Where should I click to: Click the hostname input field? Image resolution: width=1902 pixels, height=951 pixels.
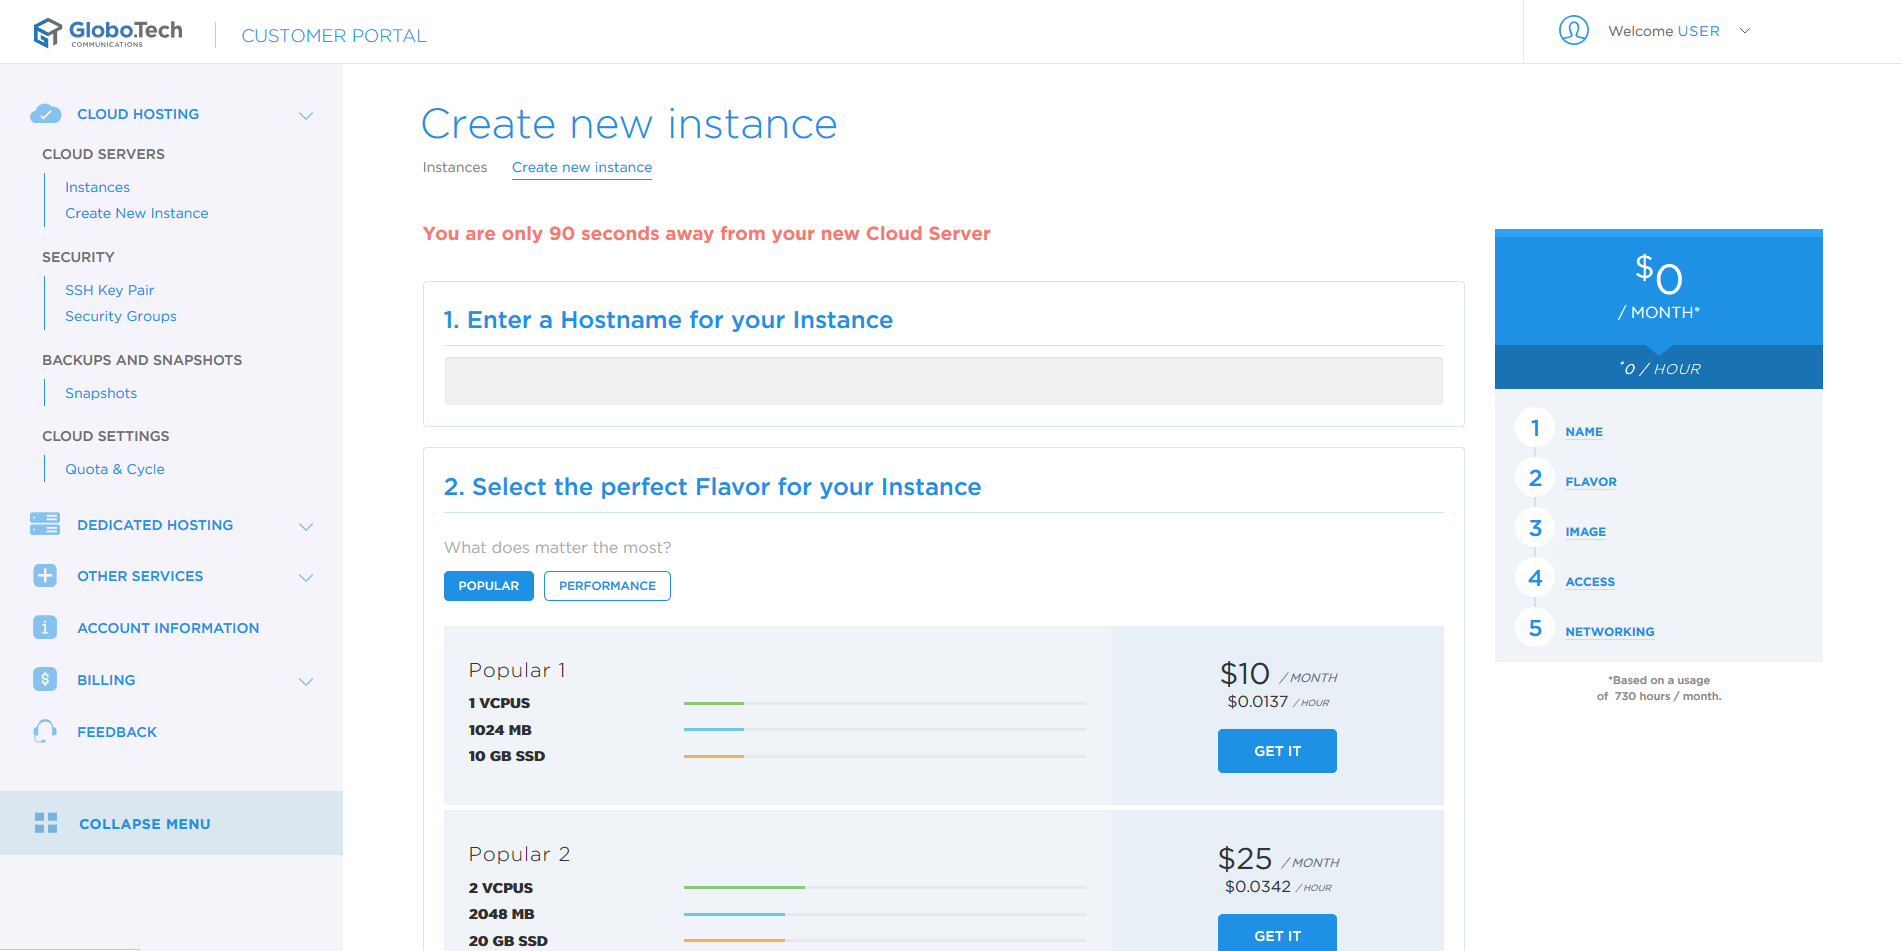point(943,381)
